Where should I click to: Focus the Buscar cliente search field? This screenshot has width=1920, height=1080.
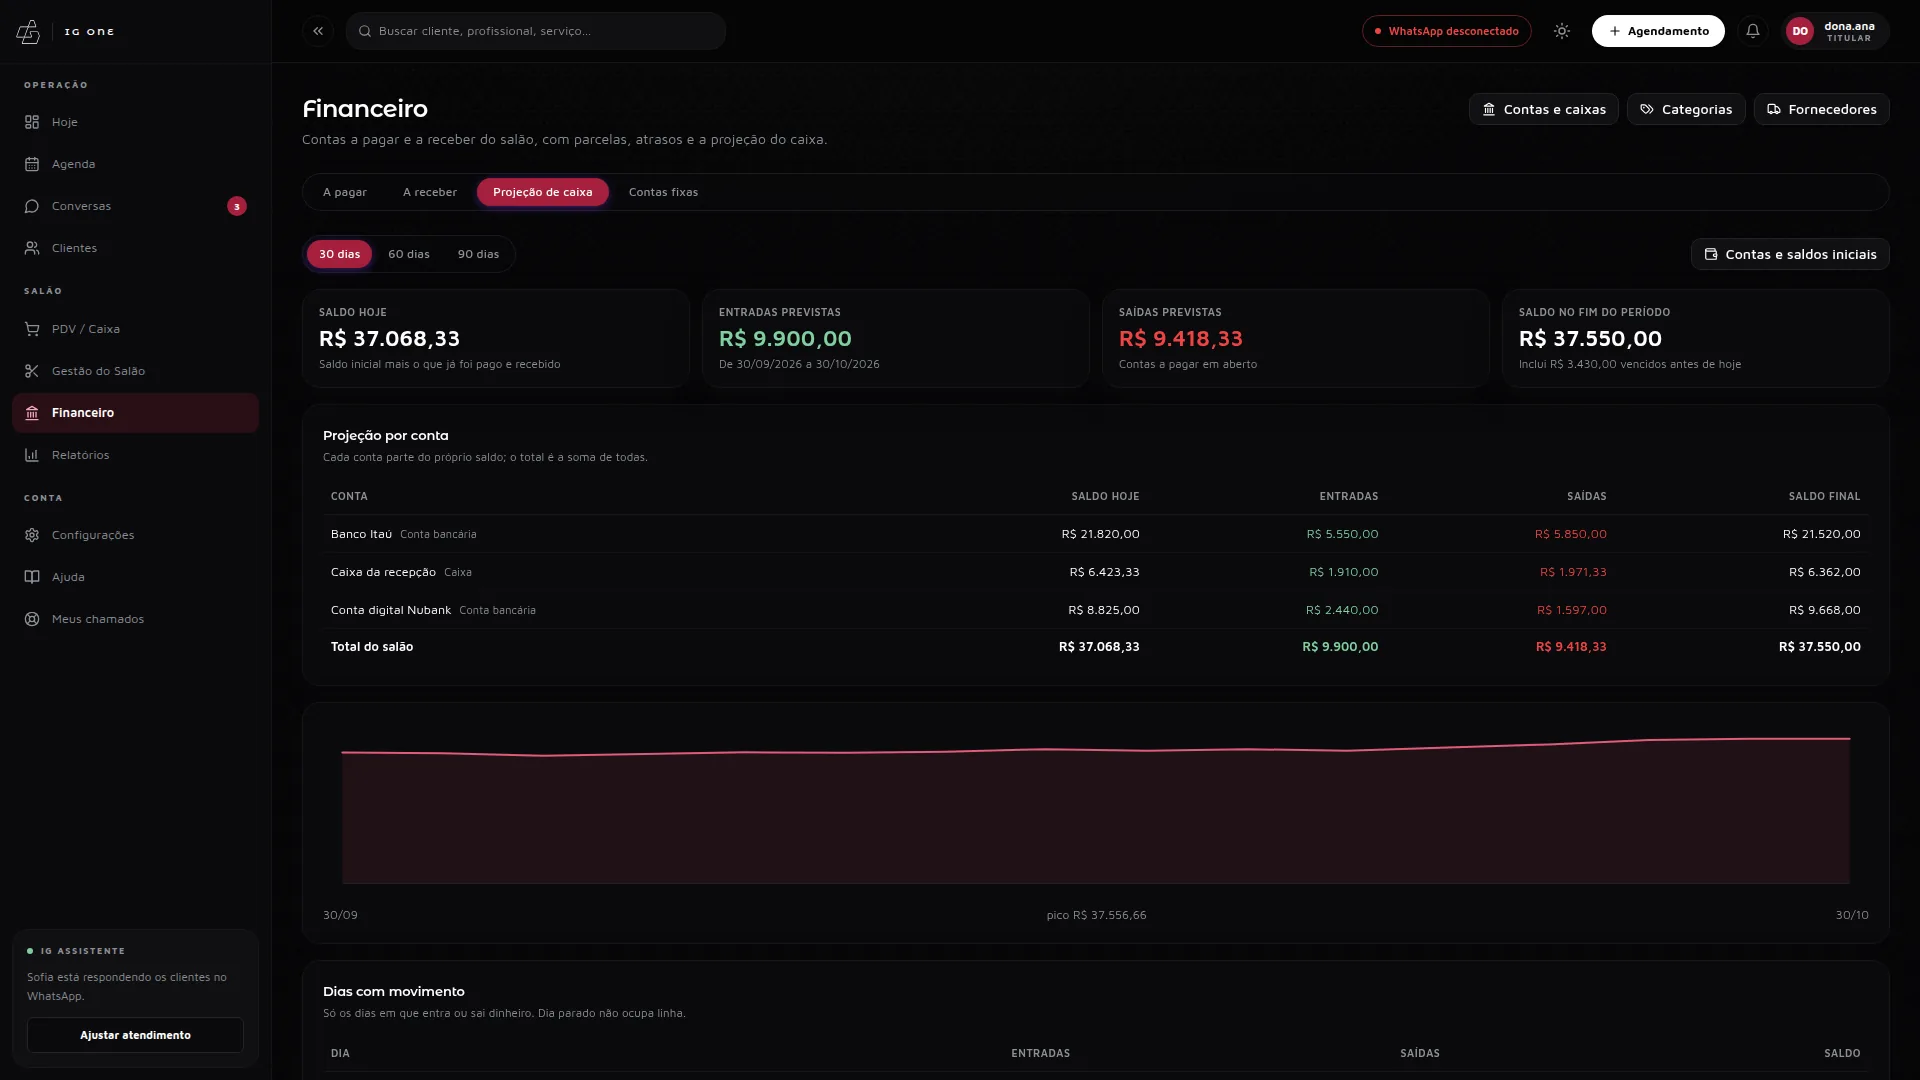tap(536, 31)
